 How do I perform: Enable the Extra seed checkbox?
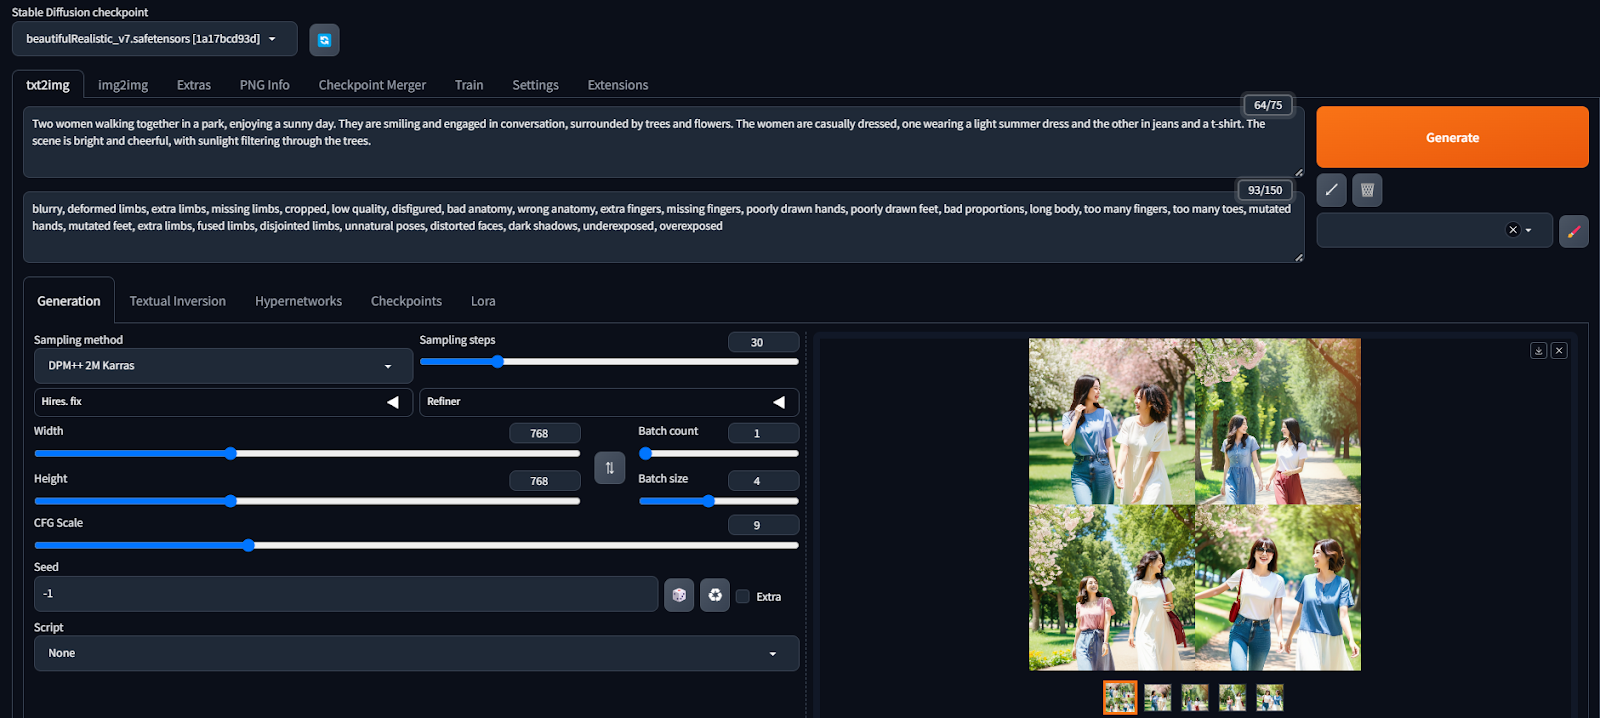[743, 596]
